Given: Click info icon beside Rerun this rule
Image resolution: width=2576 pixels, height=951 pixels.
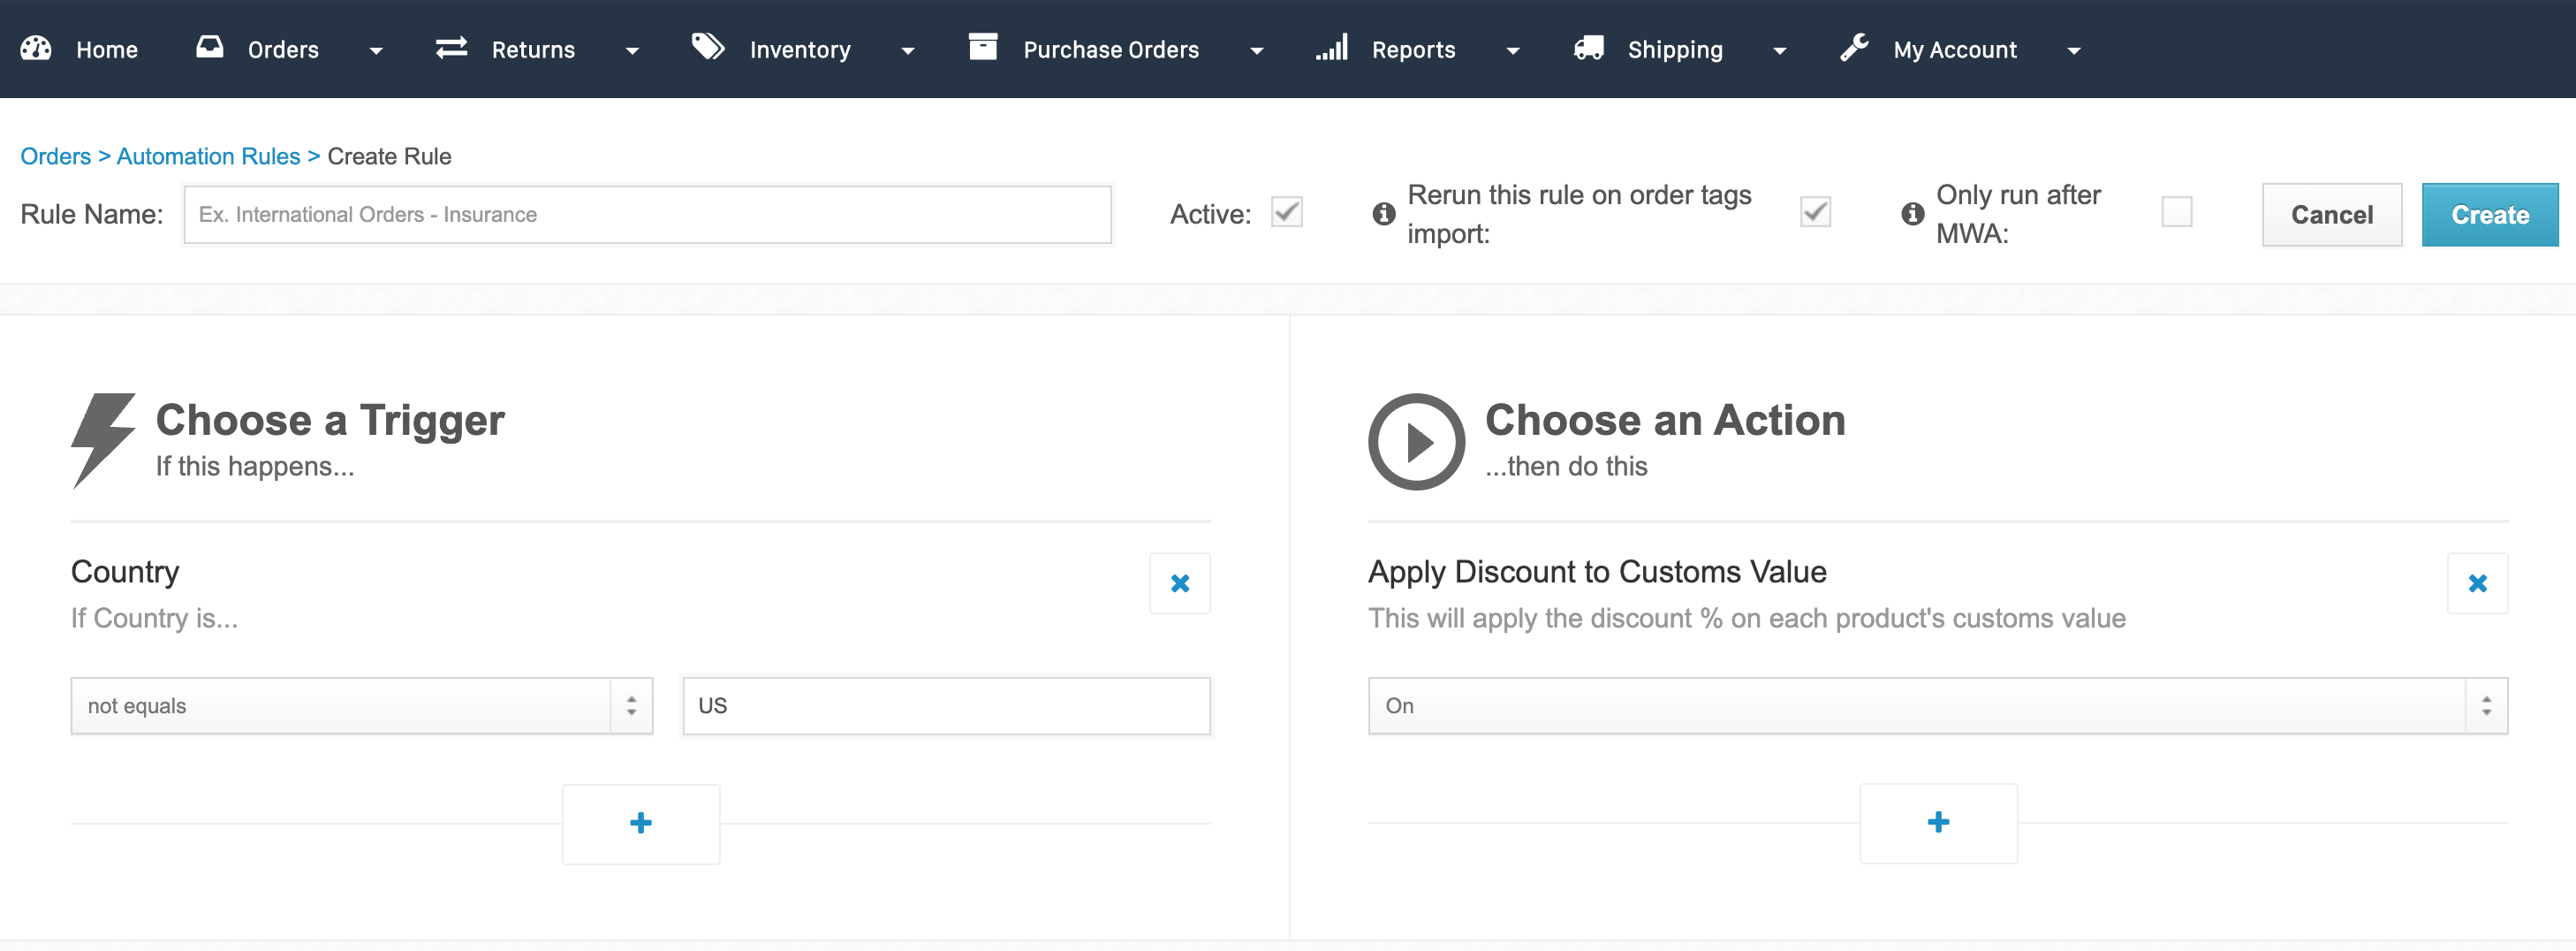Looking at the screenshot, I should [1384, 213].
